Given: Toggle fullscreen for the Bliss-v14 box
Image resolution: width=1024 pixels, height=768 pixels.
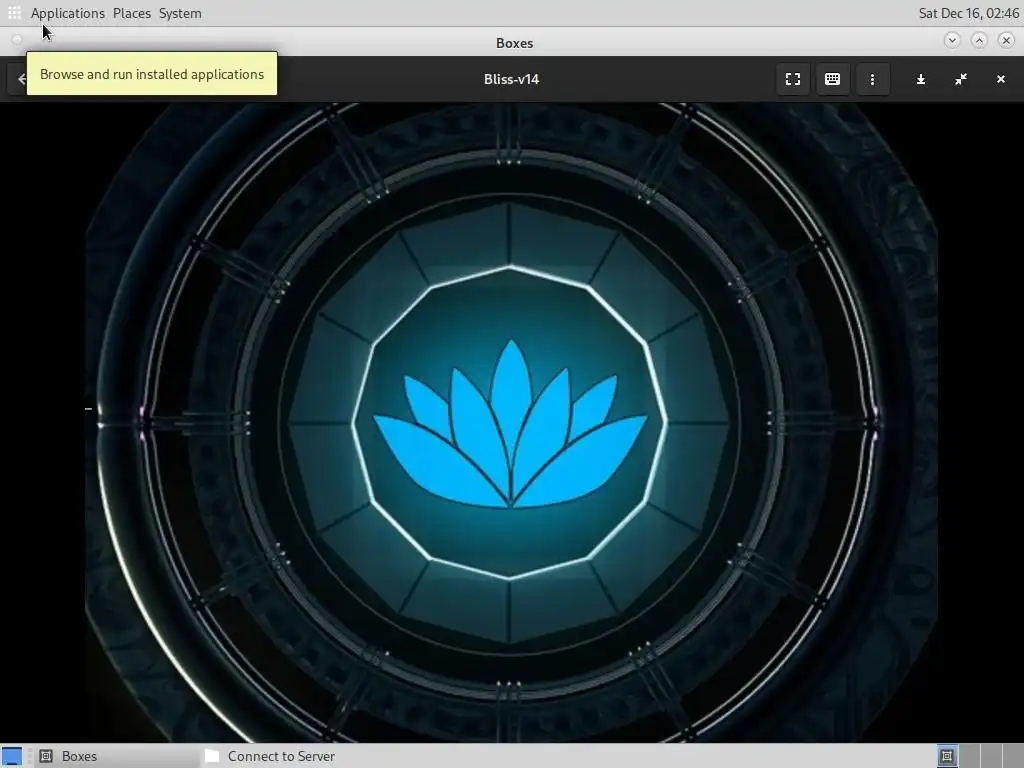Looking at the screenshot, I should [x=792, y=79].
